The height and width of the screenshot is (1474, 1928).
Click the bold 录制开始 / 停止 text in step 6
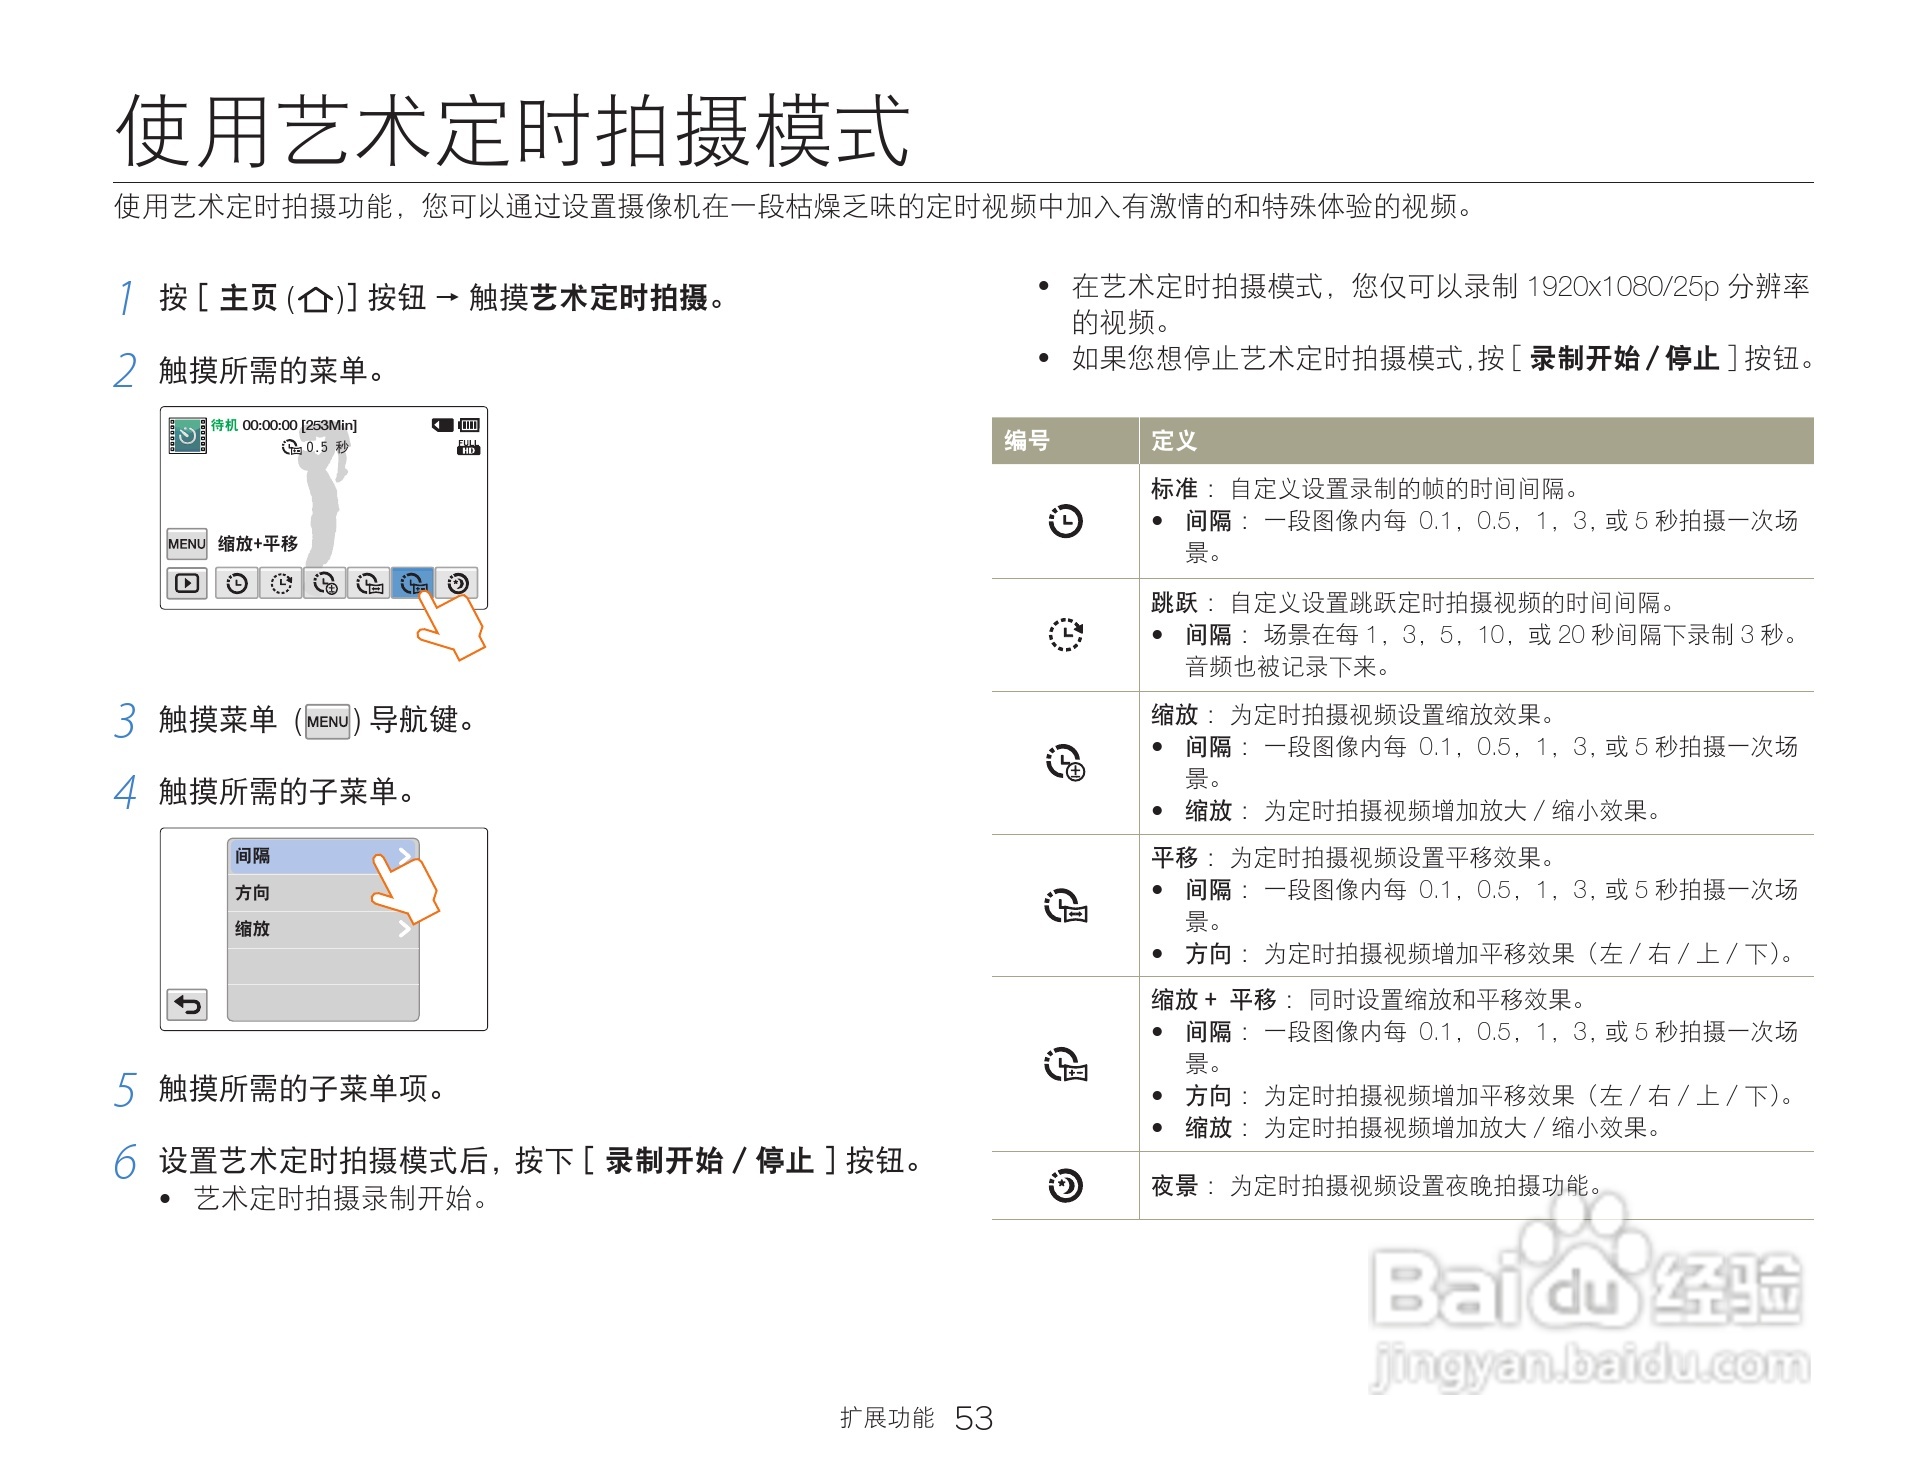pos(709,1161)
